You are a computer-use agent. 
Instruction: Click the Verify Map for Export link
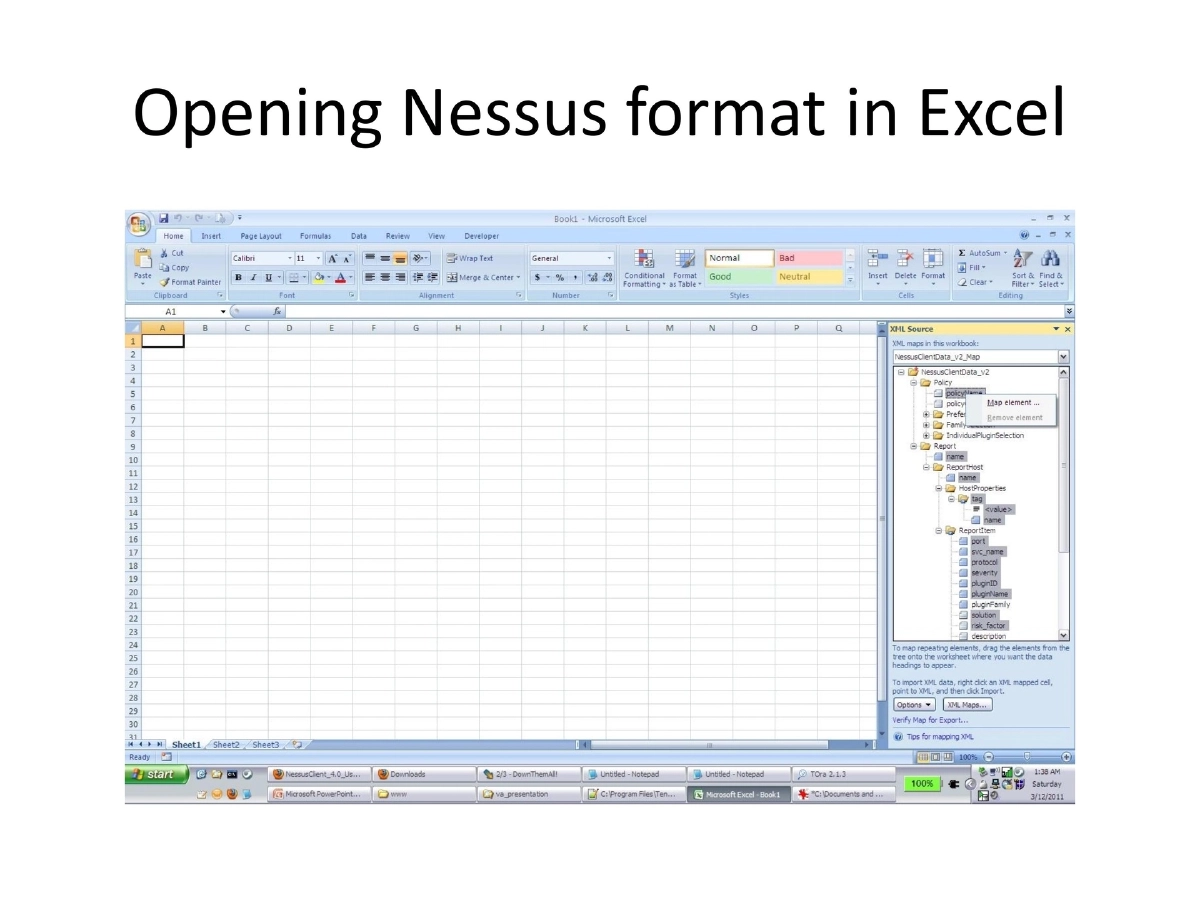pos(930,720)
